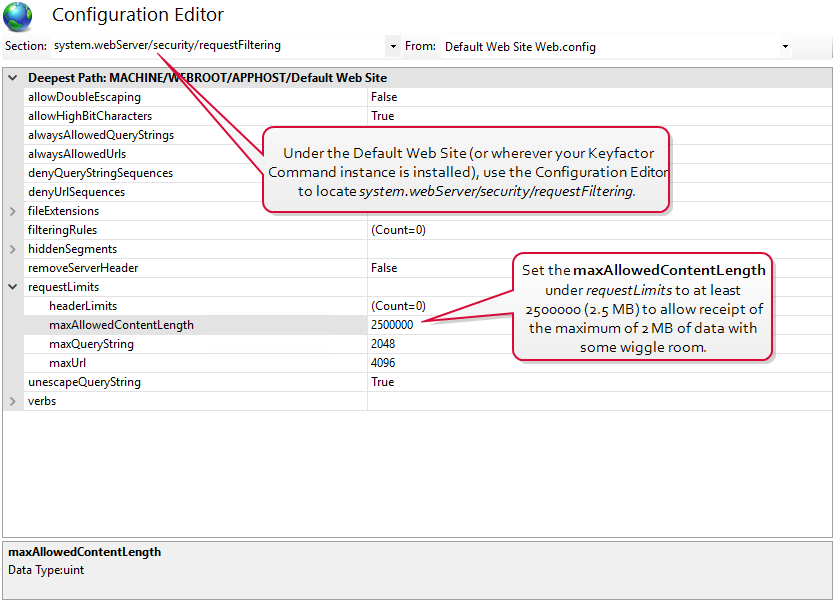The image size is (833, 601).
Task: Select the maxAllowedContentLength property
Action: pyautogui.click(x=121, y=325)
